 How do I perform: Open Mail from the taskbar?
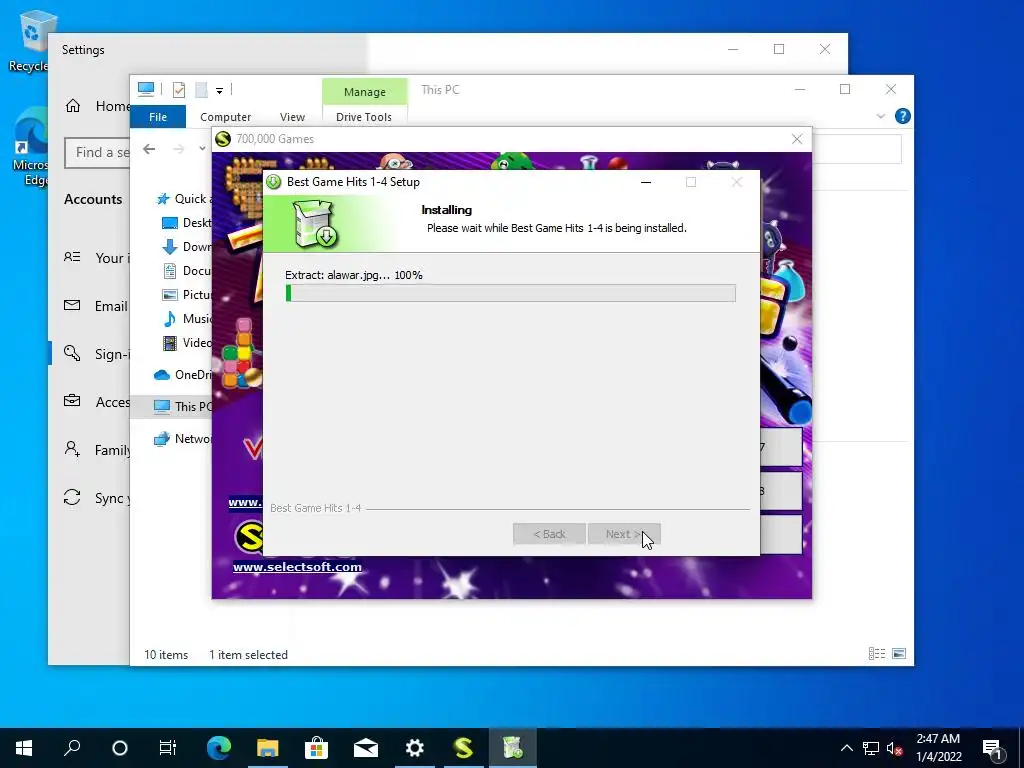pyautogui.click(x=366, y=748)
